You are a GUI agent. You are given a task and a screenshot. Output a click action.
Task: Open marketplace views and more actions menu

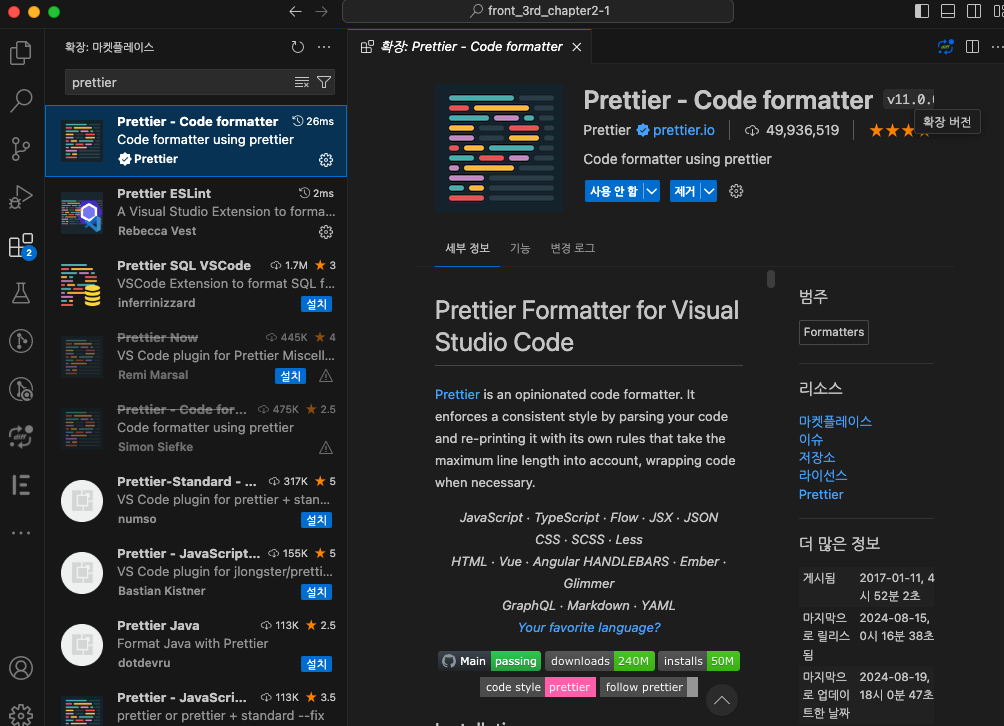coord(324,47)
